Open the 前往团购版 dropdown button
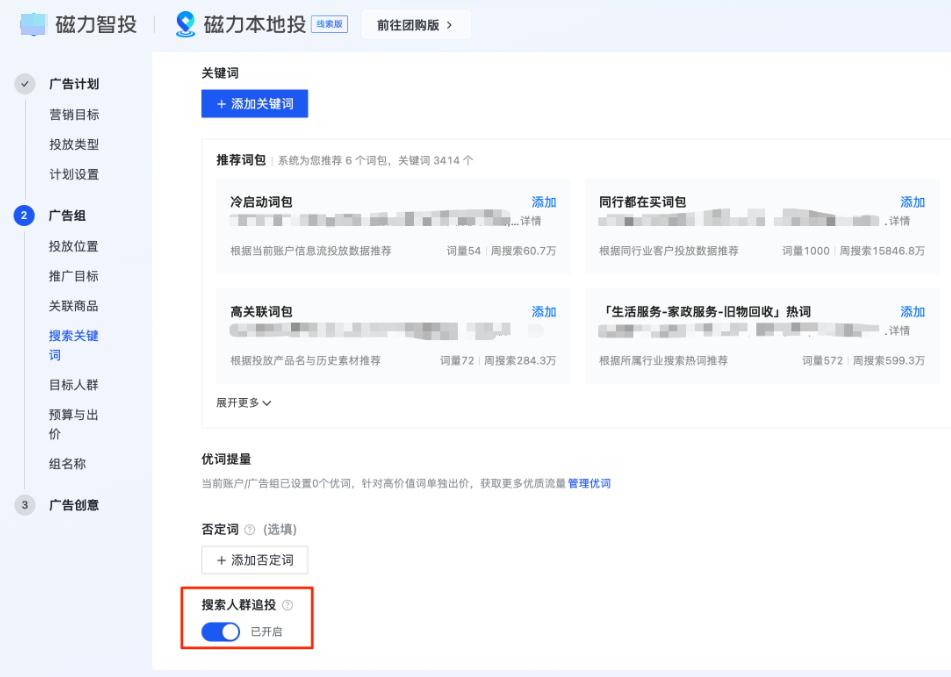The width and height of the screenshot is (951, 677). tap(415, 24)
